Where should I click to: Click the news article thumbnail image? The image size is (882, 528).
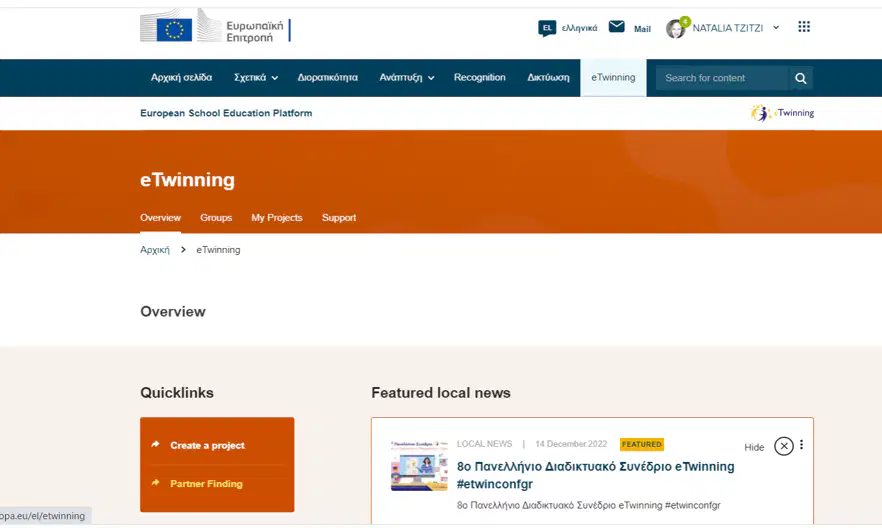[x=420, y=466]
